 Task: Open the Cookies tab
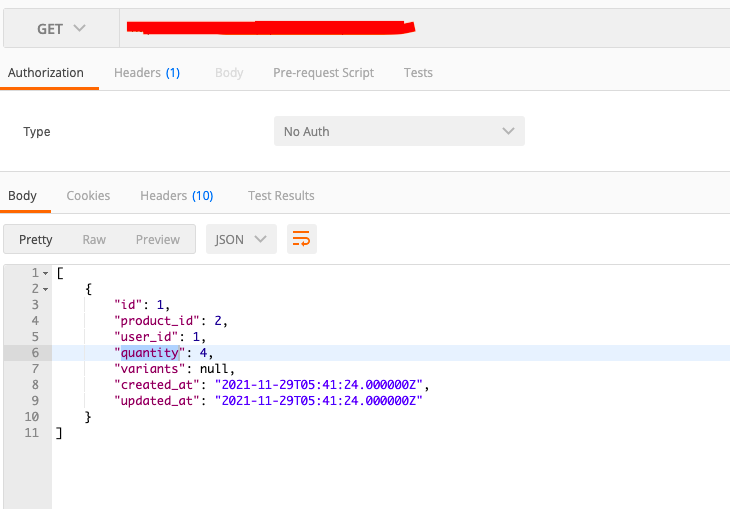pos(88,196)
